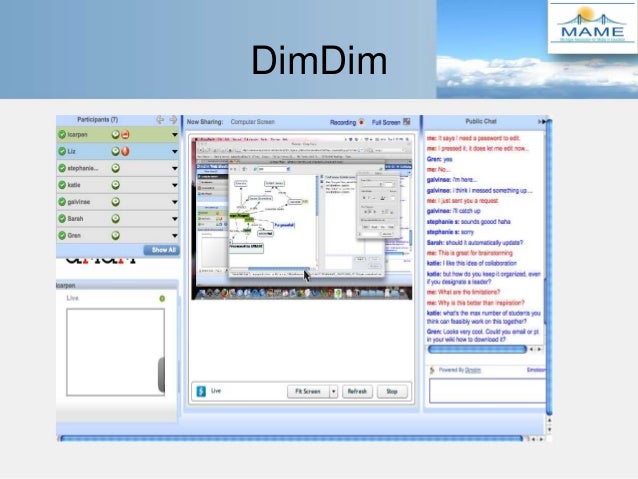
Task: Click stephanie's 'sounds good haha' message
Action: 468,222
